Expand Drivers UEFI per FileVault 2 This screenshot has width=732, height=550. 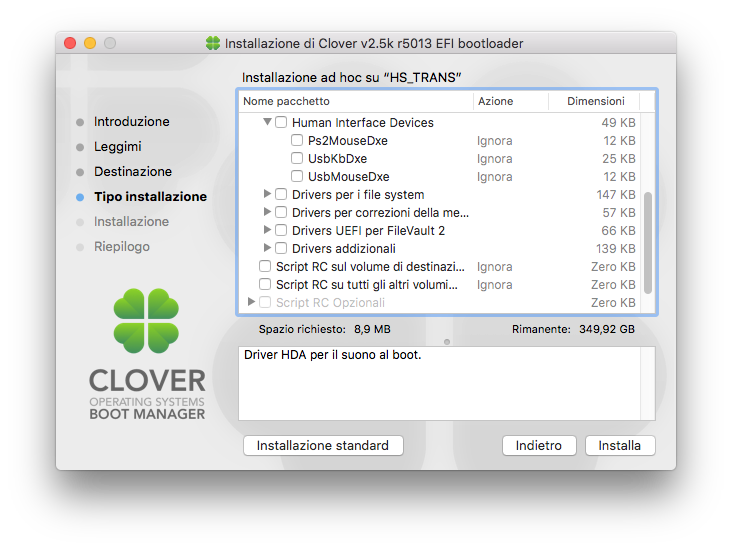(x=267, y=230)
